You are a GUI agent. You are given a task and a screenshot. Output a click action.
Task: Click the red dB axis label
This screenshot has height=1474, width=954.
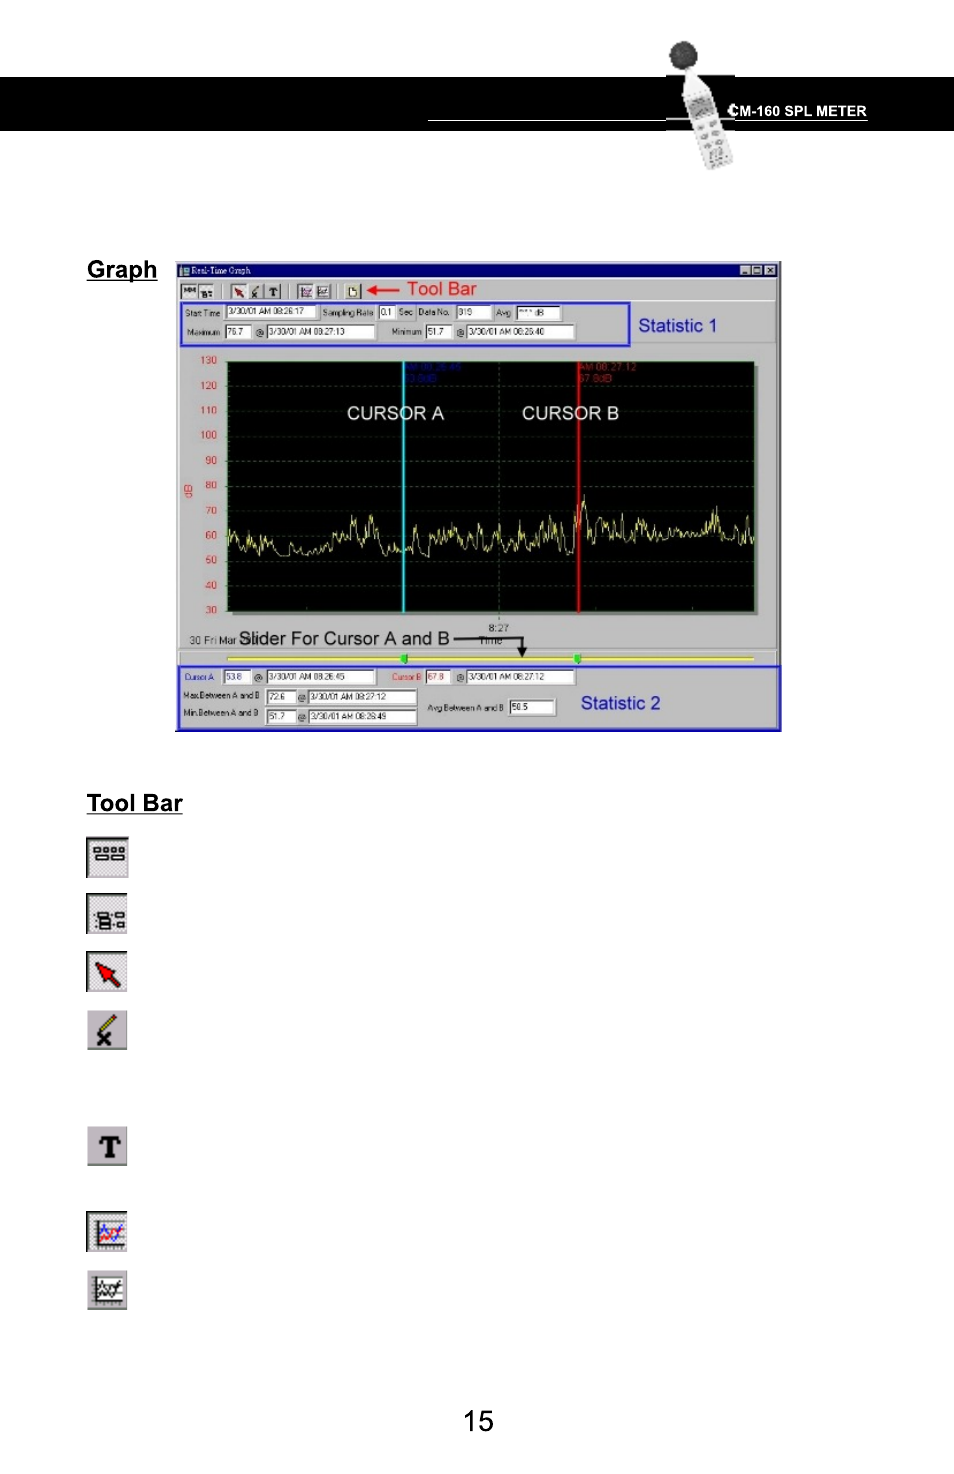click(187, 490)
